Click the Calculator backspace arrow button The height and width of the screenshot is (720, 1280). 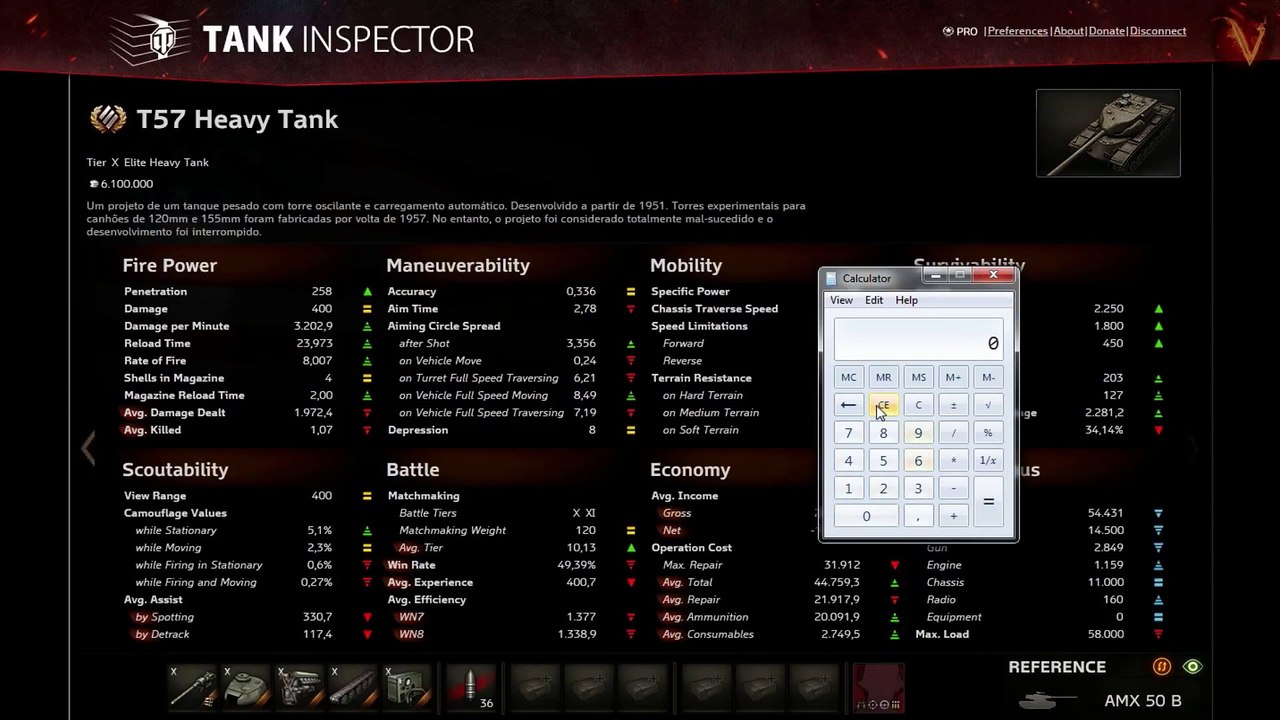(848, 405)
